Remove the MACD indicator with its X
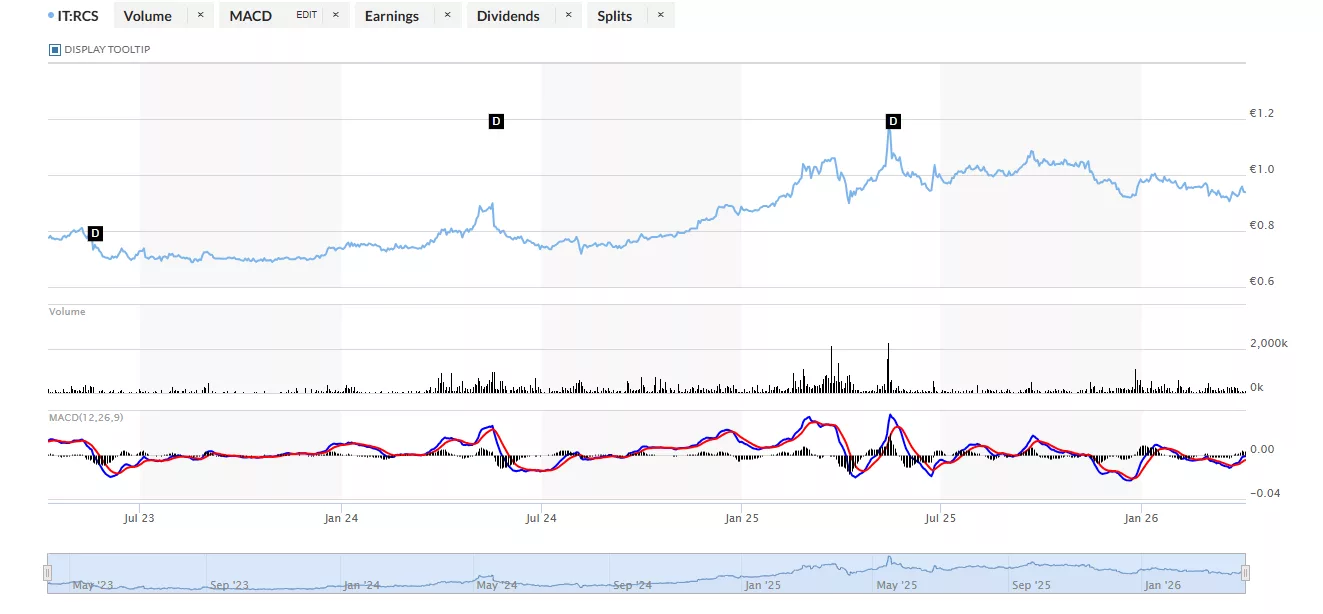1323x614 pixels. pos(335,15)
